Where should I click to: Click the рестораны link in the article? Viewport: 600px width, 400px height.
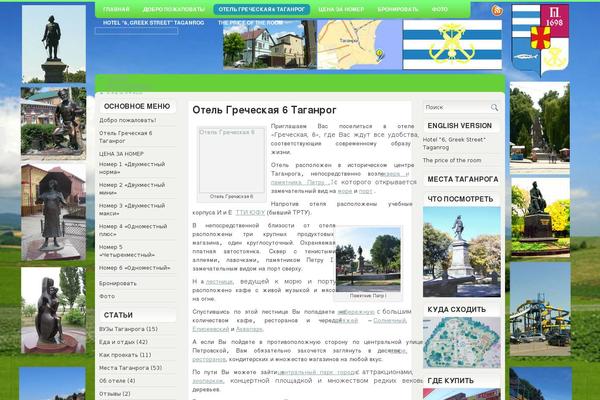pos(209,359)
